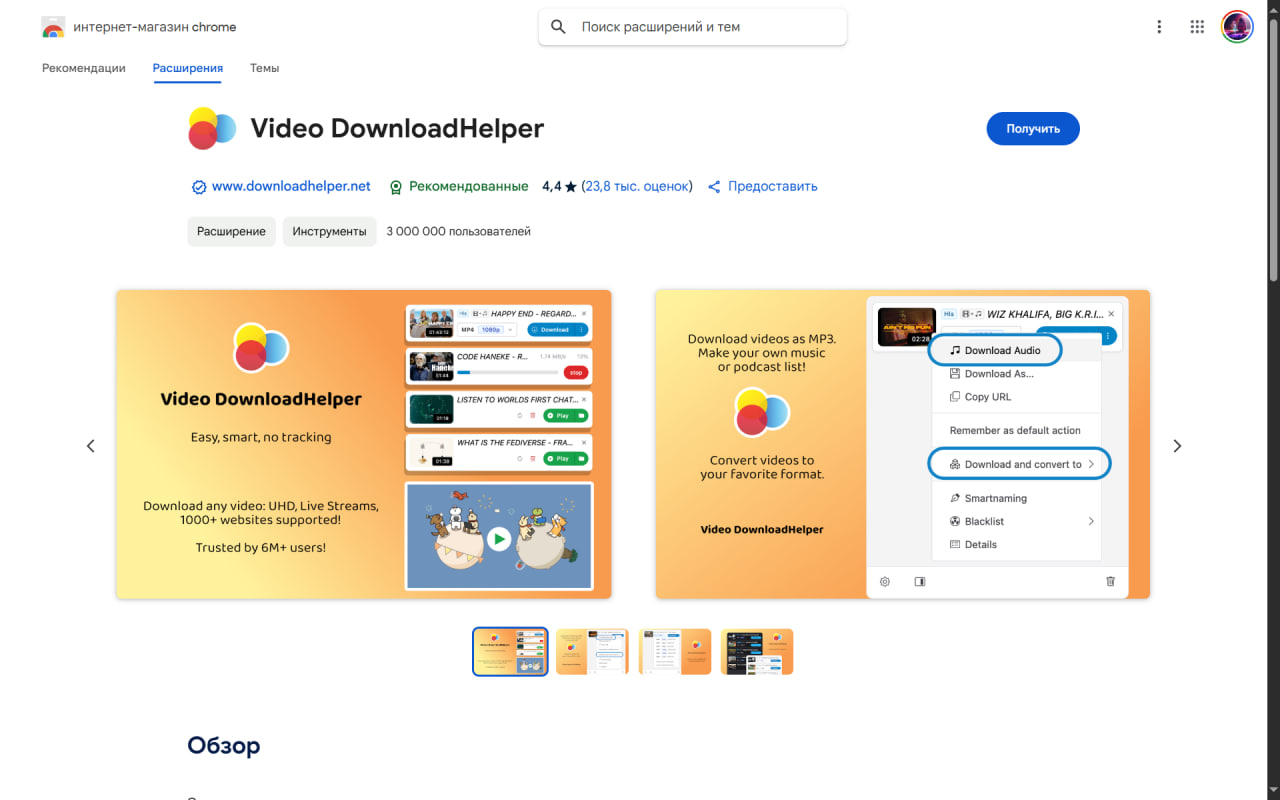Click the Инструменты category chip
1280x800 pixels.
point(329,231)
